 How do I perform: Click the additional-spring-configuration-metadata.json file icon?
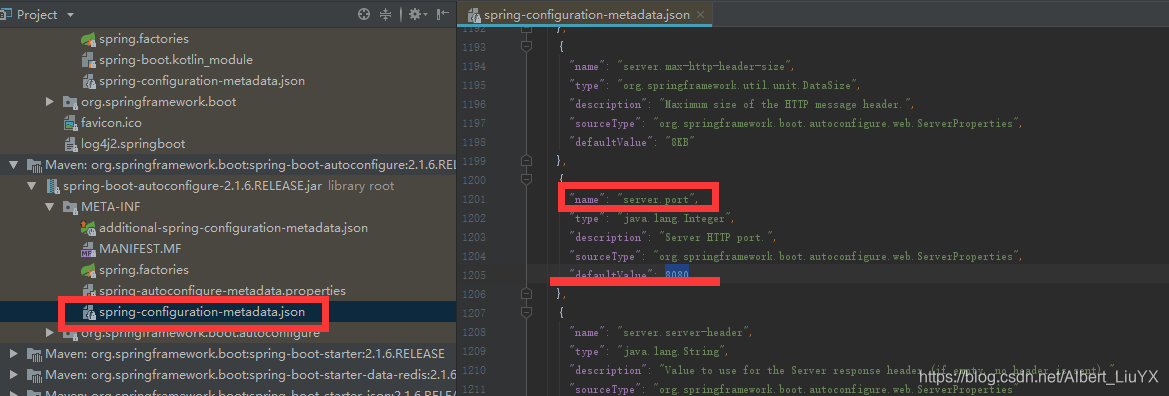(x=88, y=227)
